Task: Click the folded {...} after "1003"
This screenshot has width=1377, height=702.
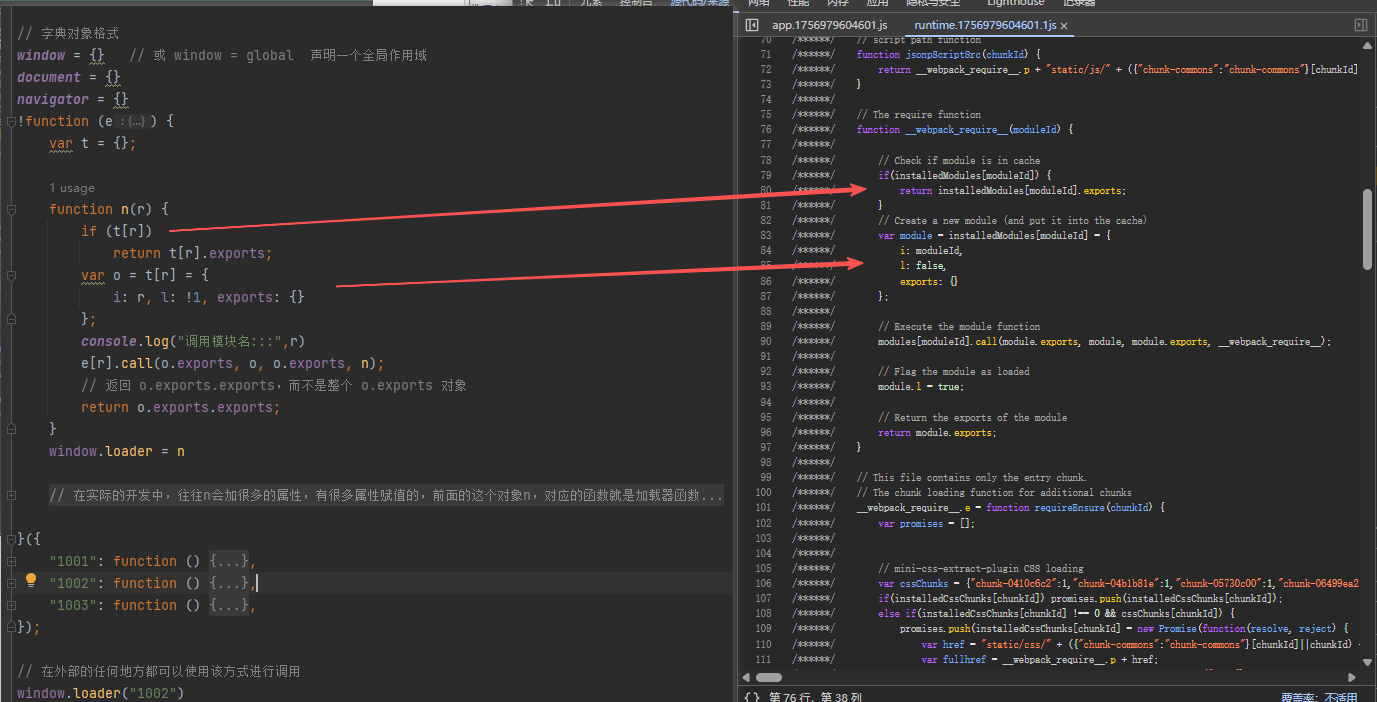Action: pos(229,605)
